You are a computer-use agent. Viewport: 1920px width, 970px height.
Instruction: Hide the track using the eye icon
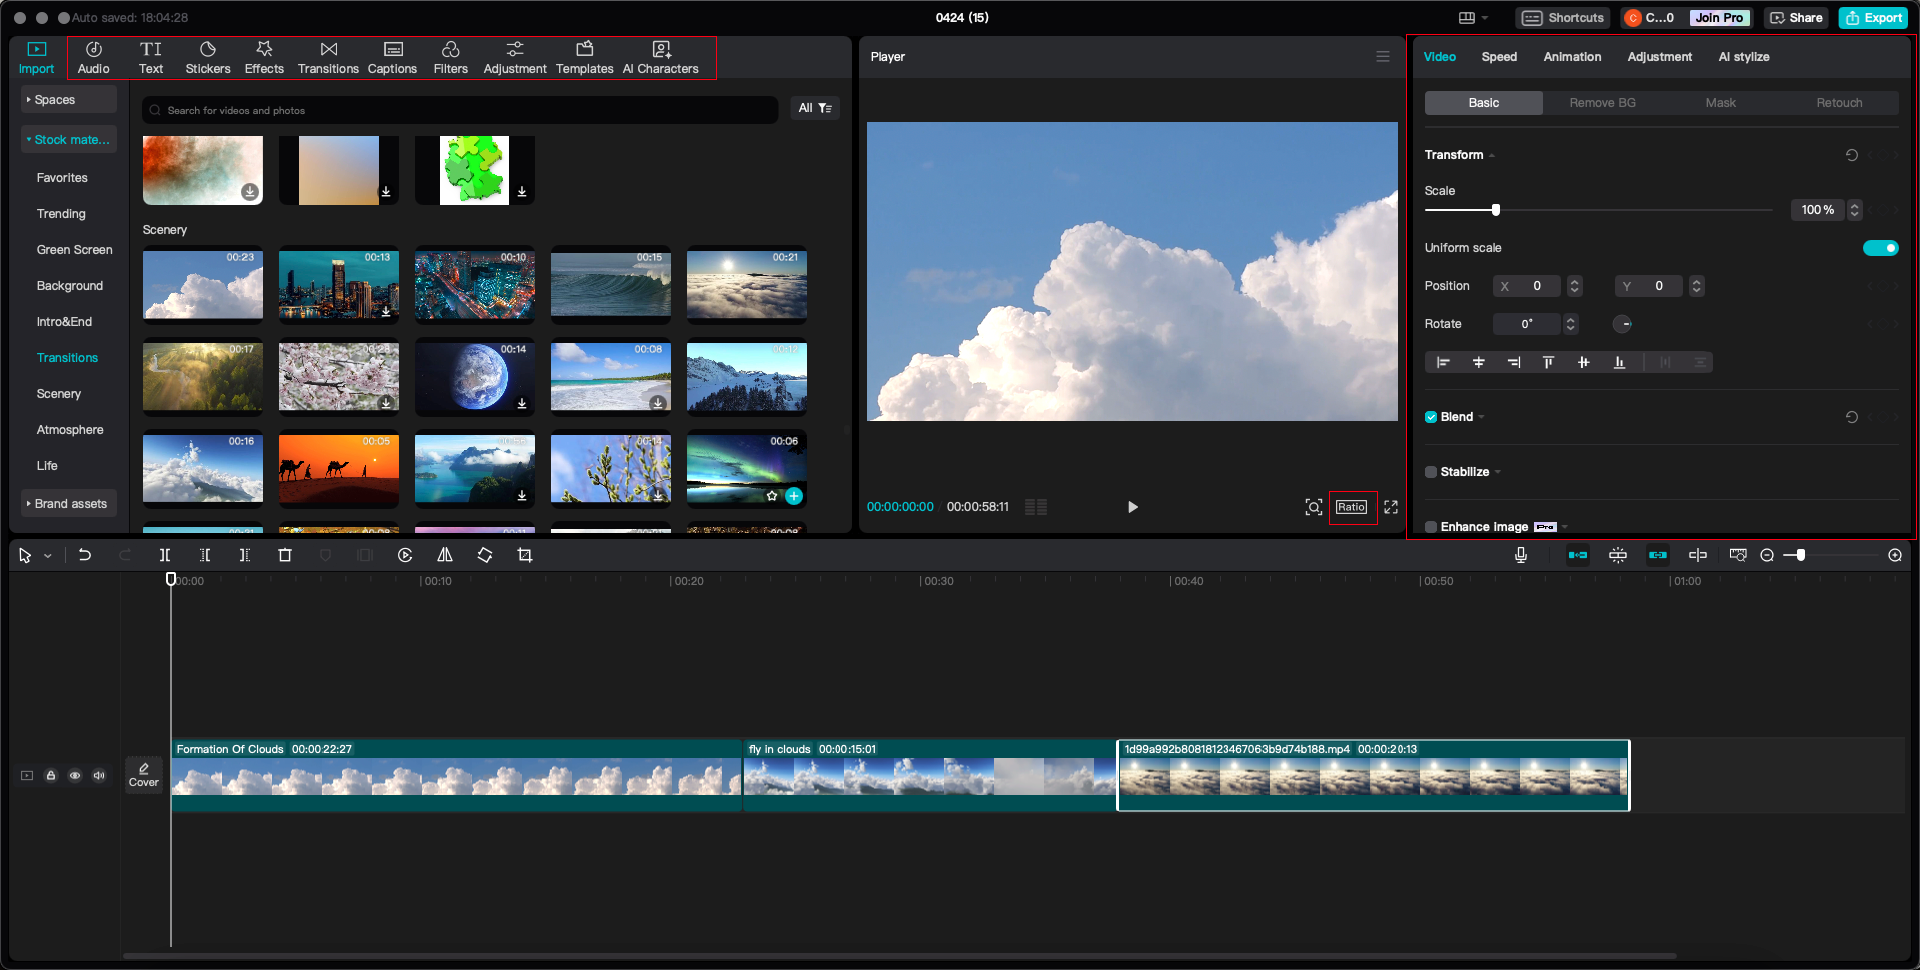[75, 775]
